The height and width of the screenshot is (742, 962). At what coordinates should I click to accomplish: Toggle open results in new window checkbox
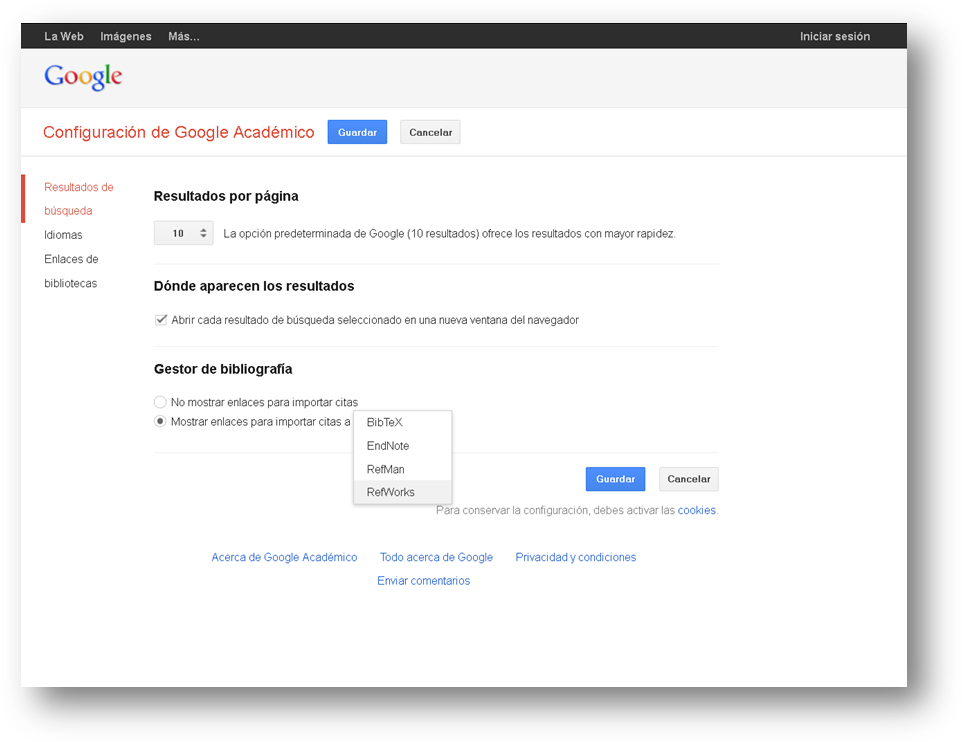click(x=161, y=320)
